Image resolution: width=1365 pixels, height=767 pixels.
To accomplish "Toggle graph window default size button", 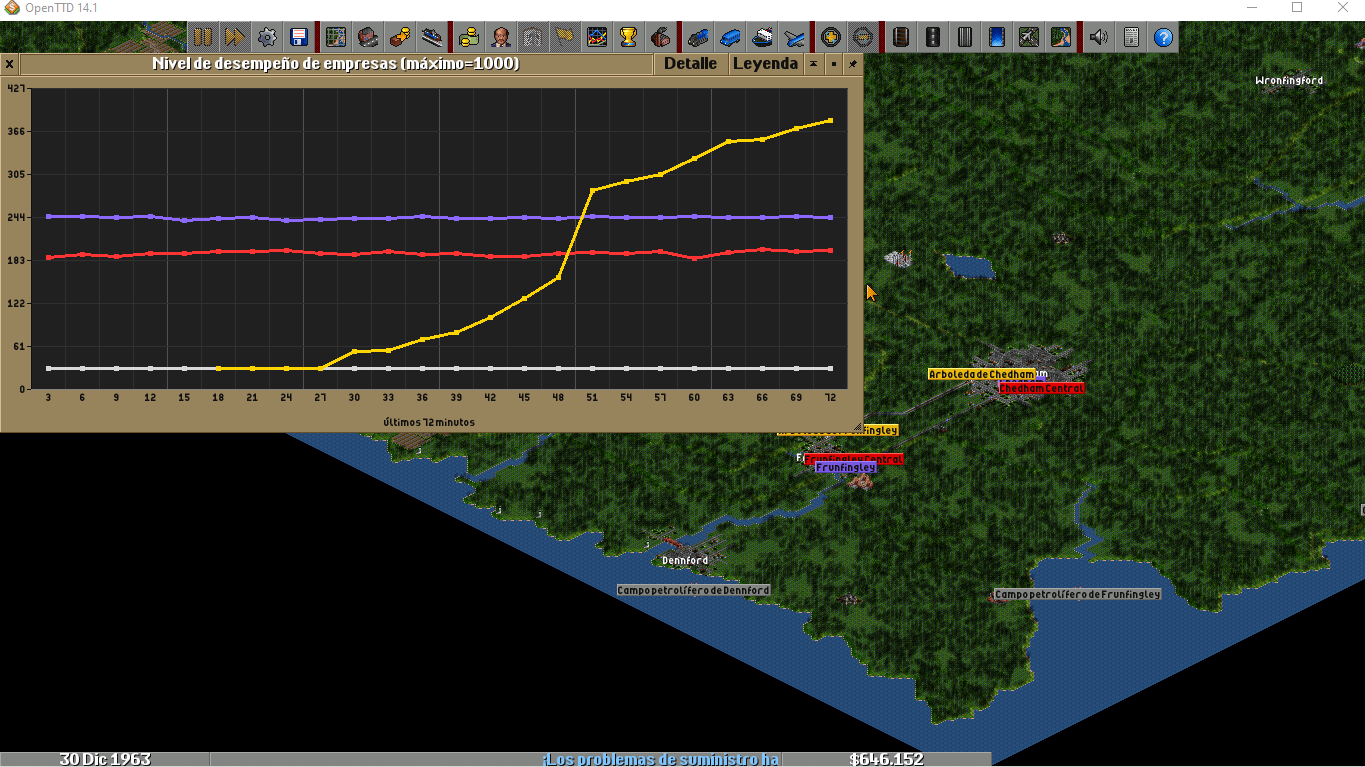I will pyautogui.click(x=834, y=64).
